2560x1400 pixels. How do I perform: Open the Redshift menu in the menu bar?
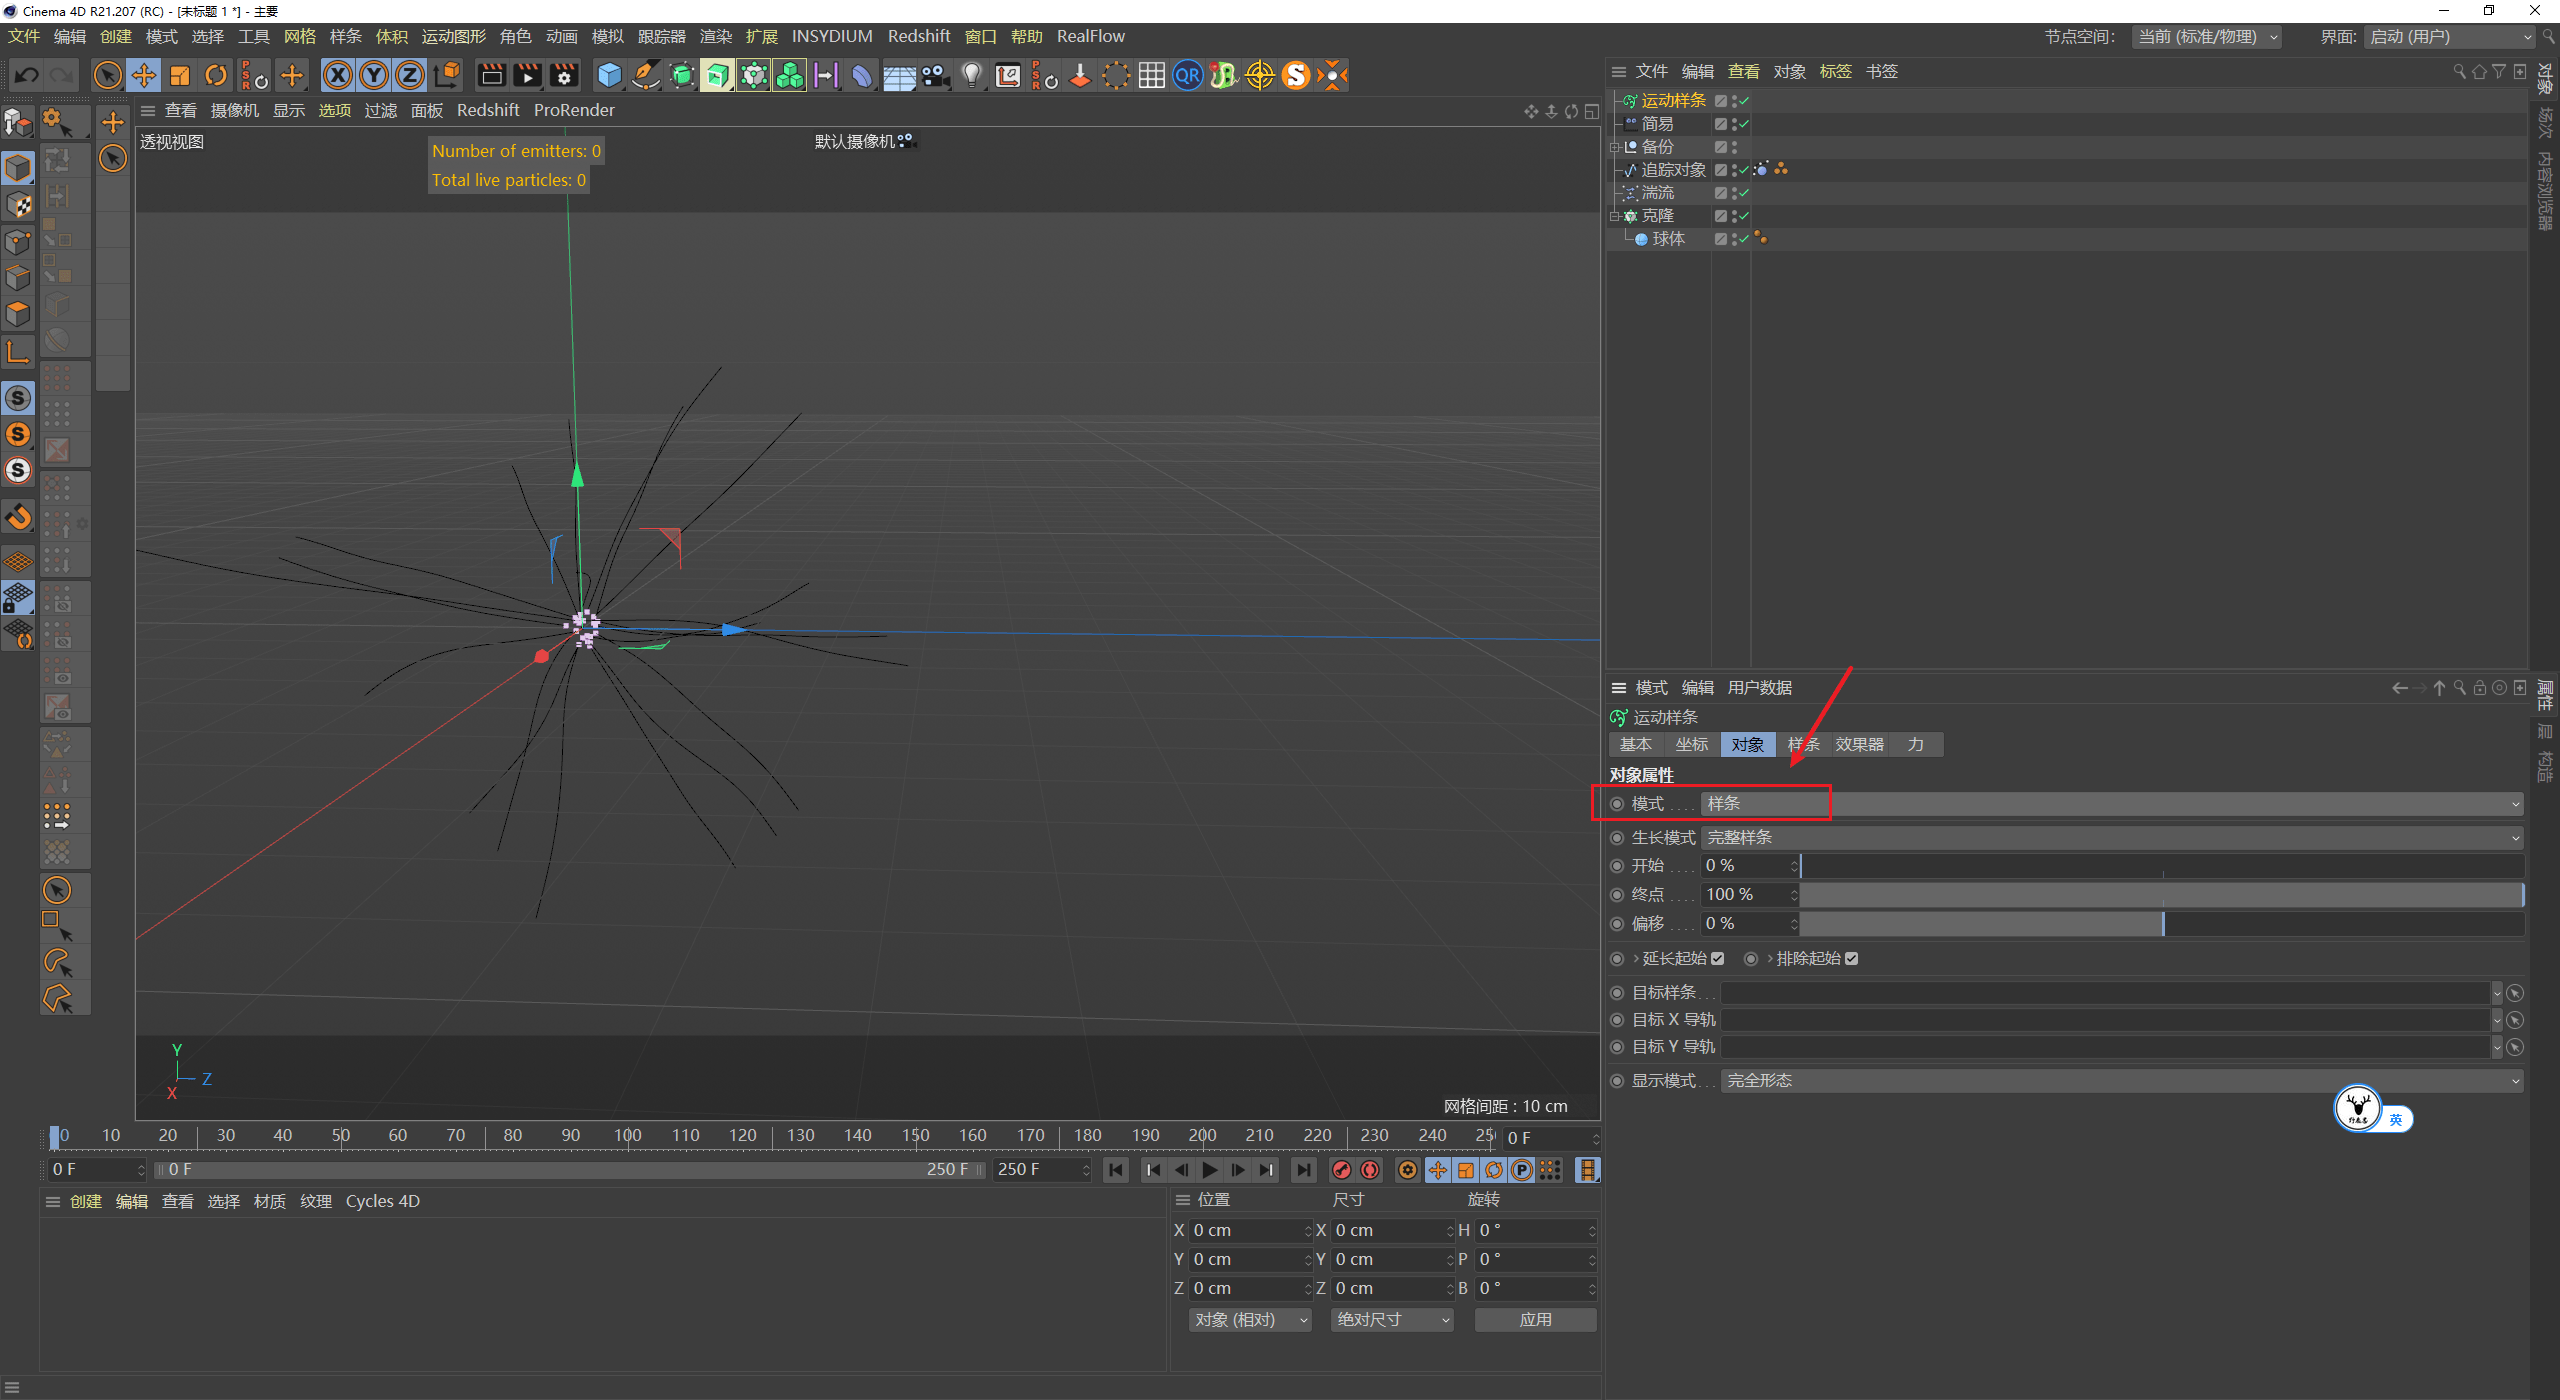pyautogui.click(x=918, y=36)
